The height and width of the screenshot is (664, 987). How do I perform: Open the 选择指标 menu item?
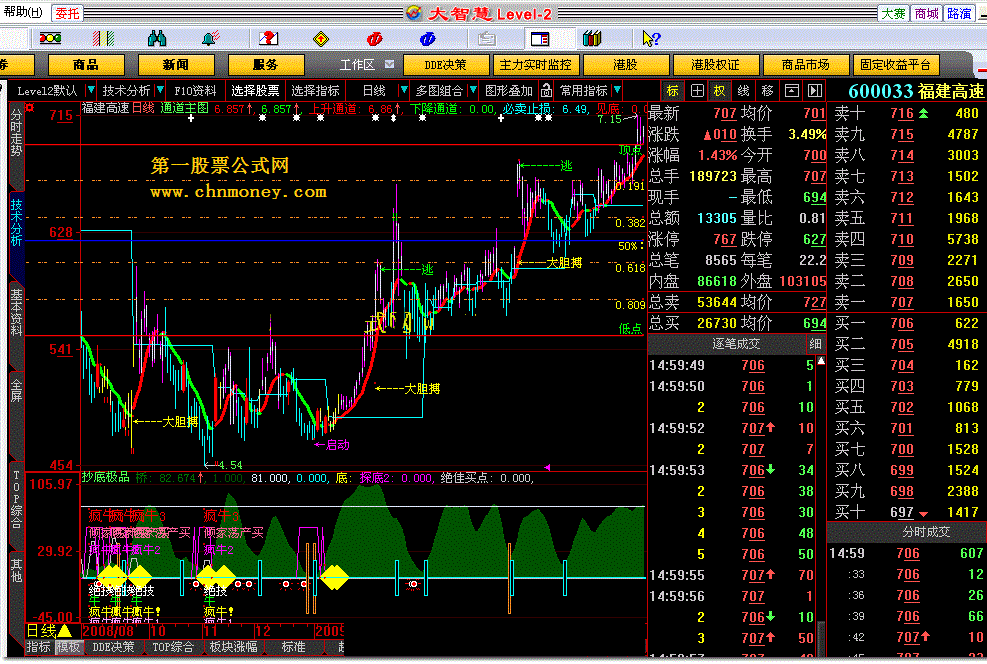point(315,91)
